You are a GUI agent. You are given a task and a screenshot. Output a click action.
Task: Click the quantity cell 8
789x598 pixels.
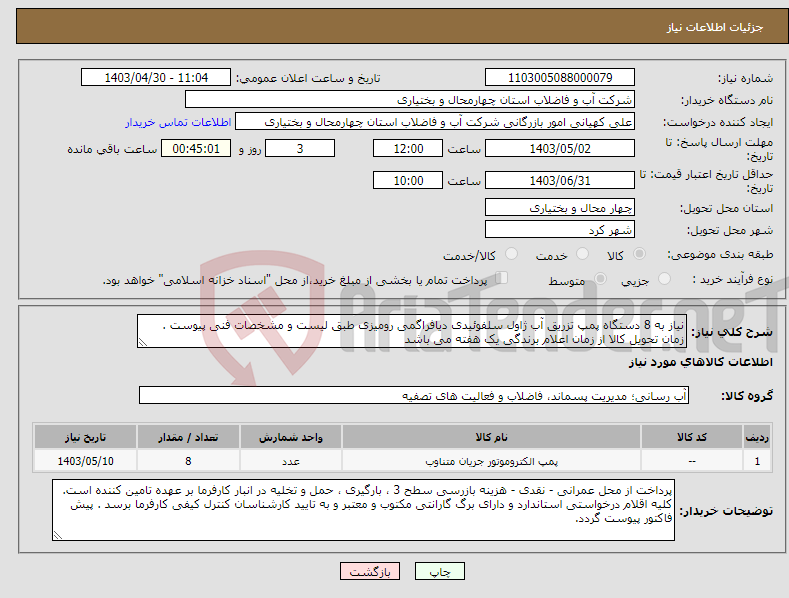188,461
